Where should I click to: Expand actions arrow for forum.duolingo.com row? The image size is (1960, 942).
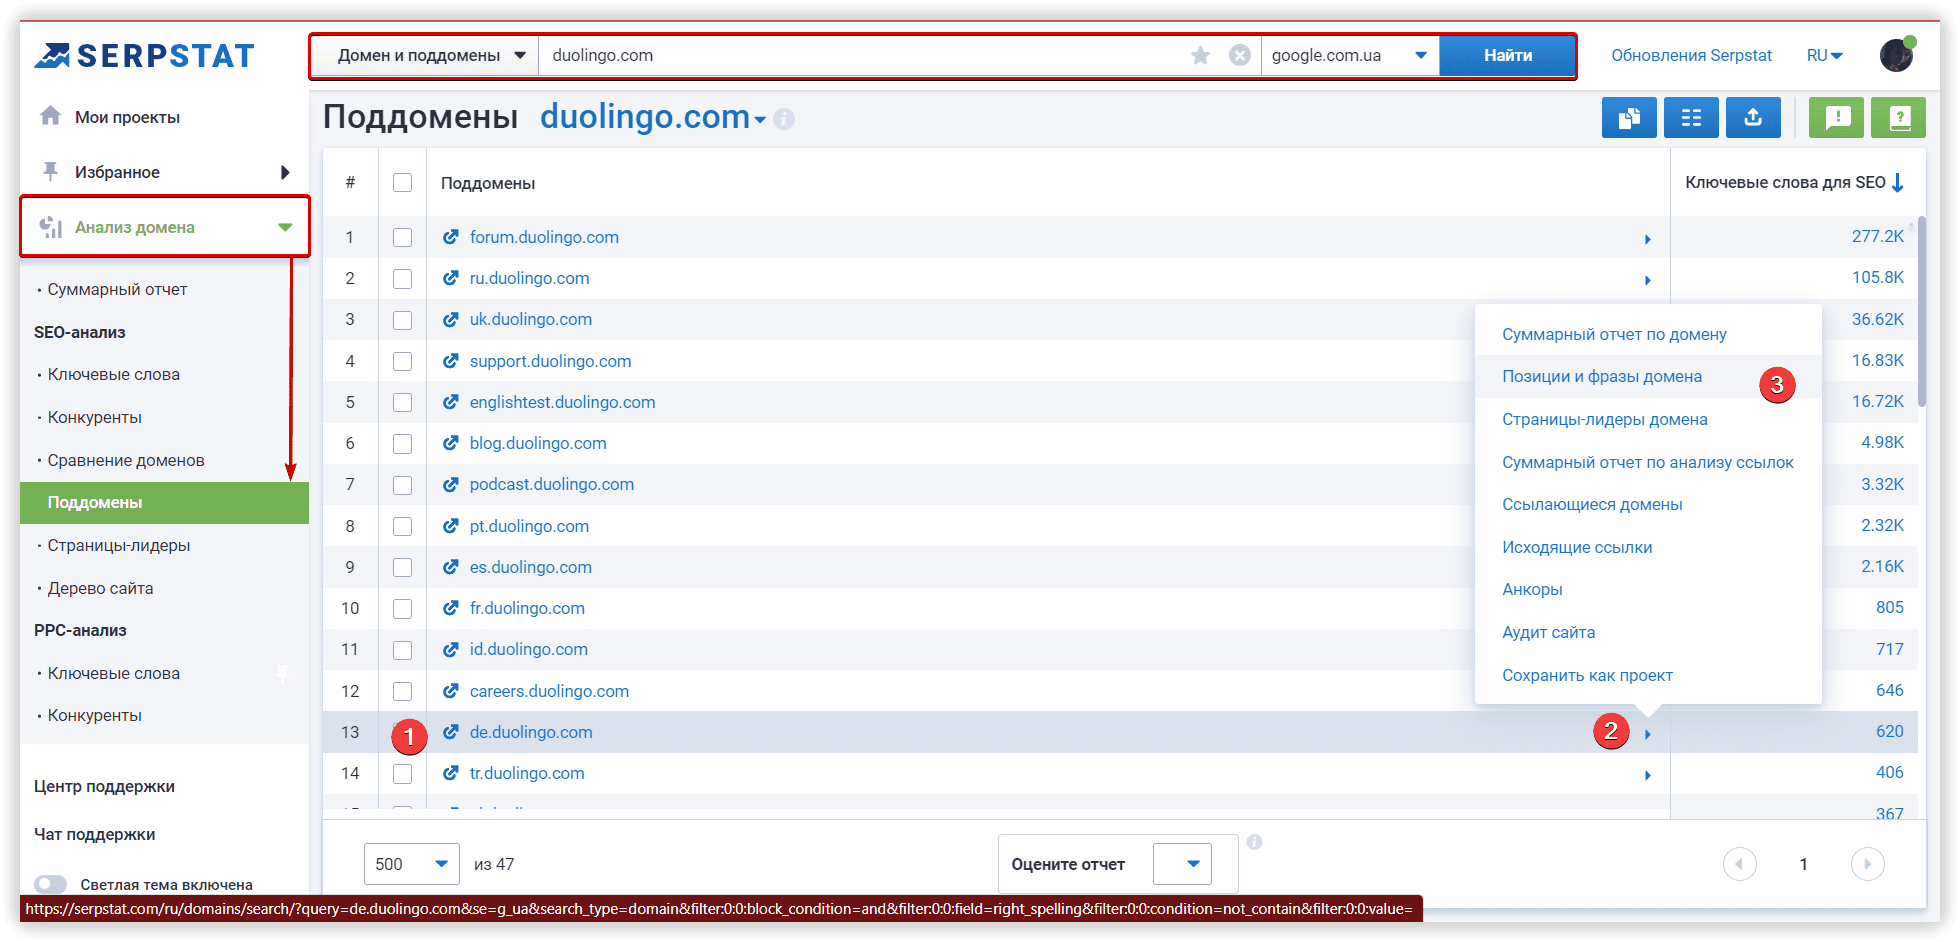[1648, 239]
